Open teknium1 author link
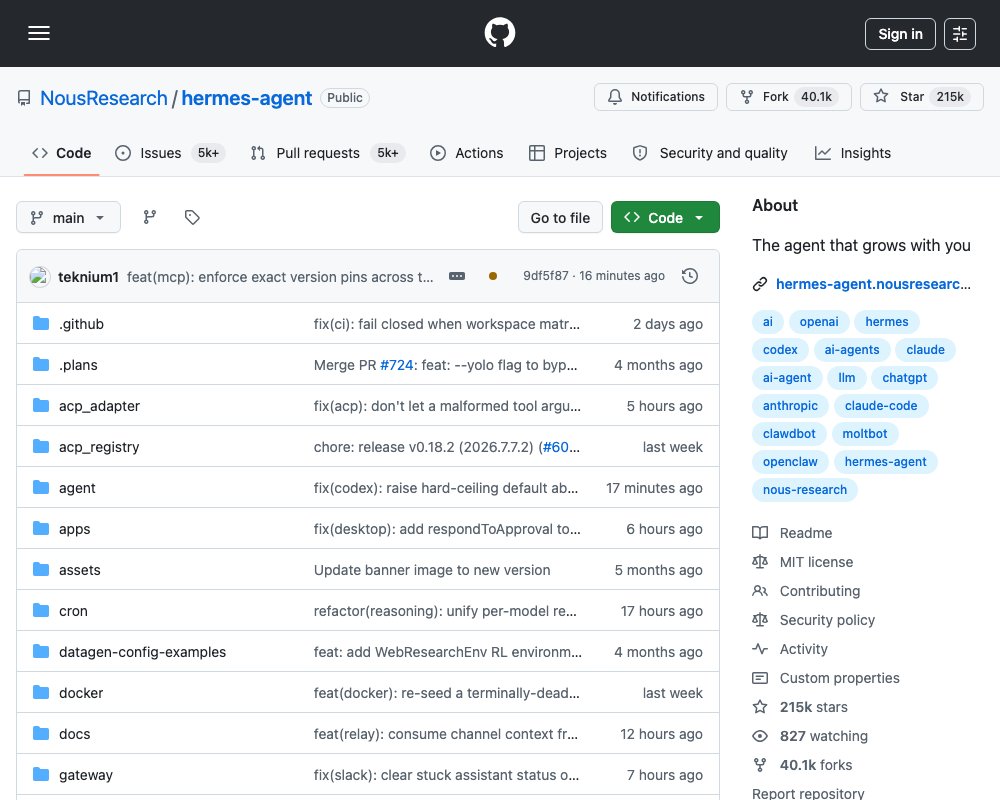Image resolution: width=1000 pixels, height=800 pixels. coord(88,277)
